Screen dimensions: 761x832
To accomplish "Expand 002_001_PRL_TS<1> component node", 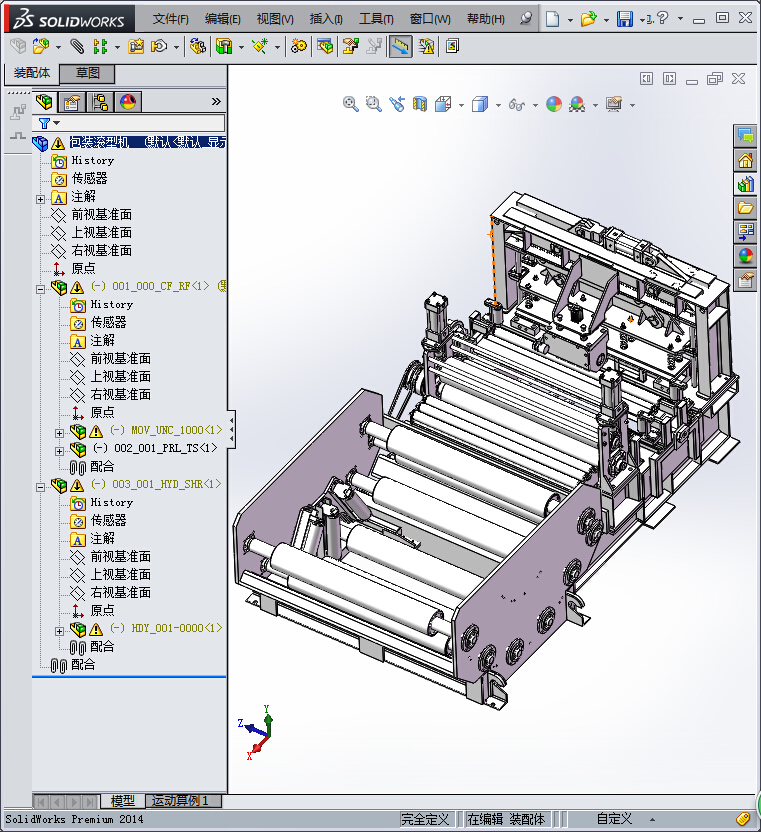I will click(x=59, y=451).
